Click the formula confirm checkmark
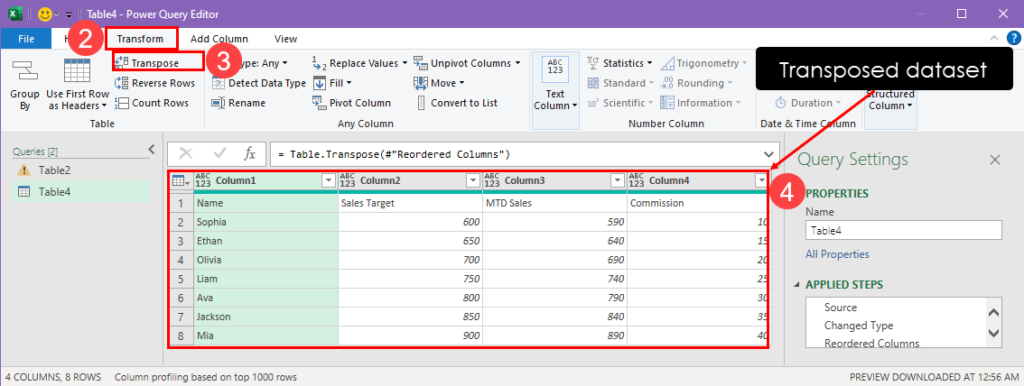 (219, 154)
